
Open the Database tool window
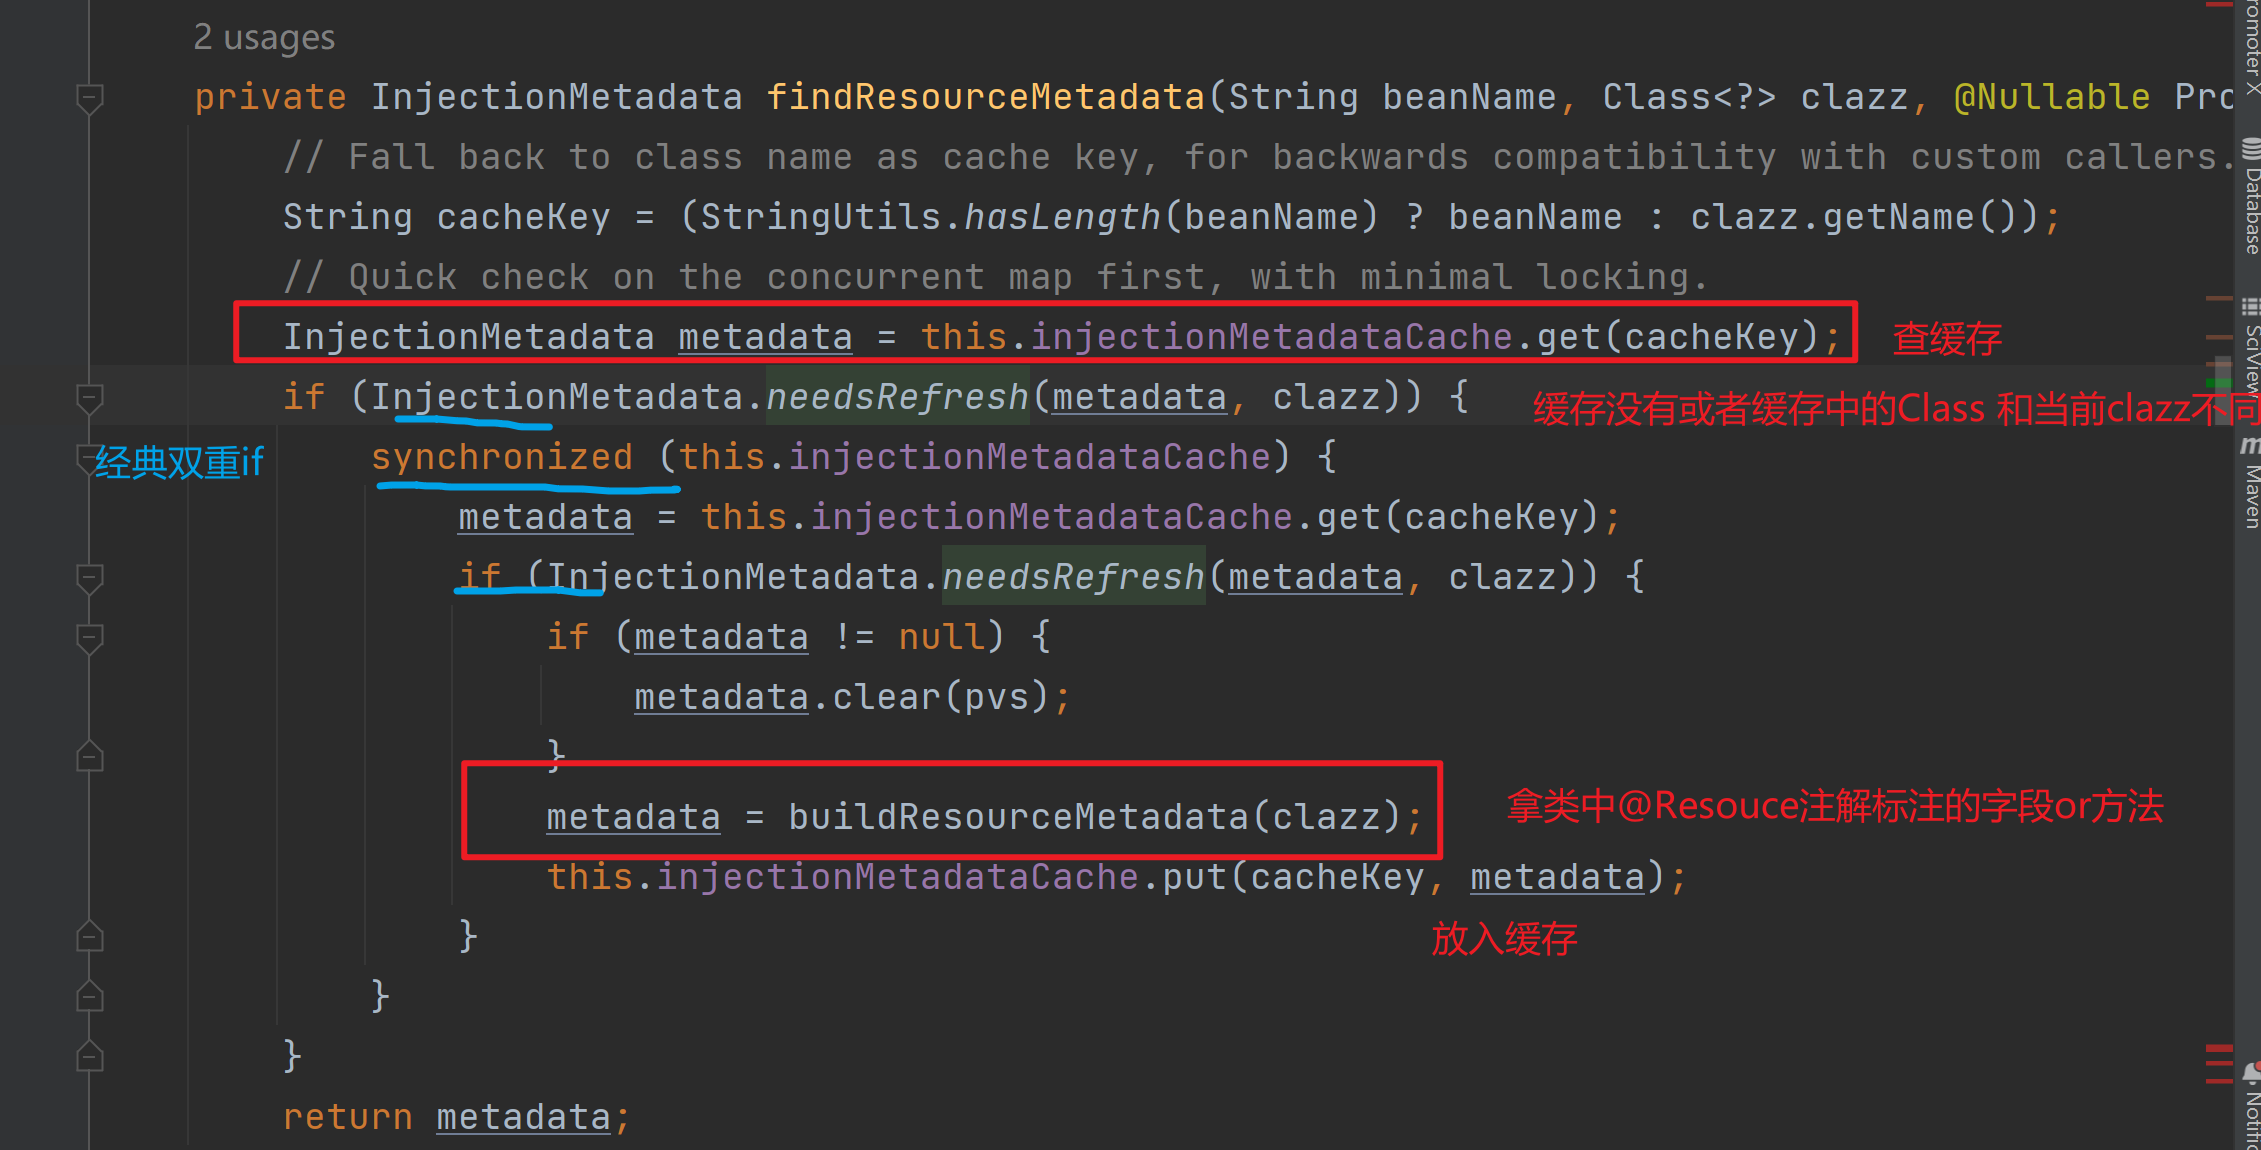coord(2250,197)
